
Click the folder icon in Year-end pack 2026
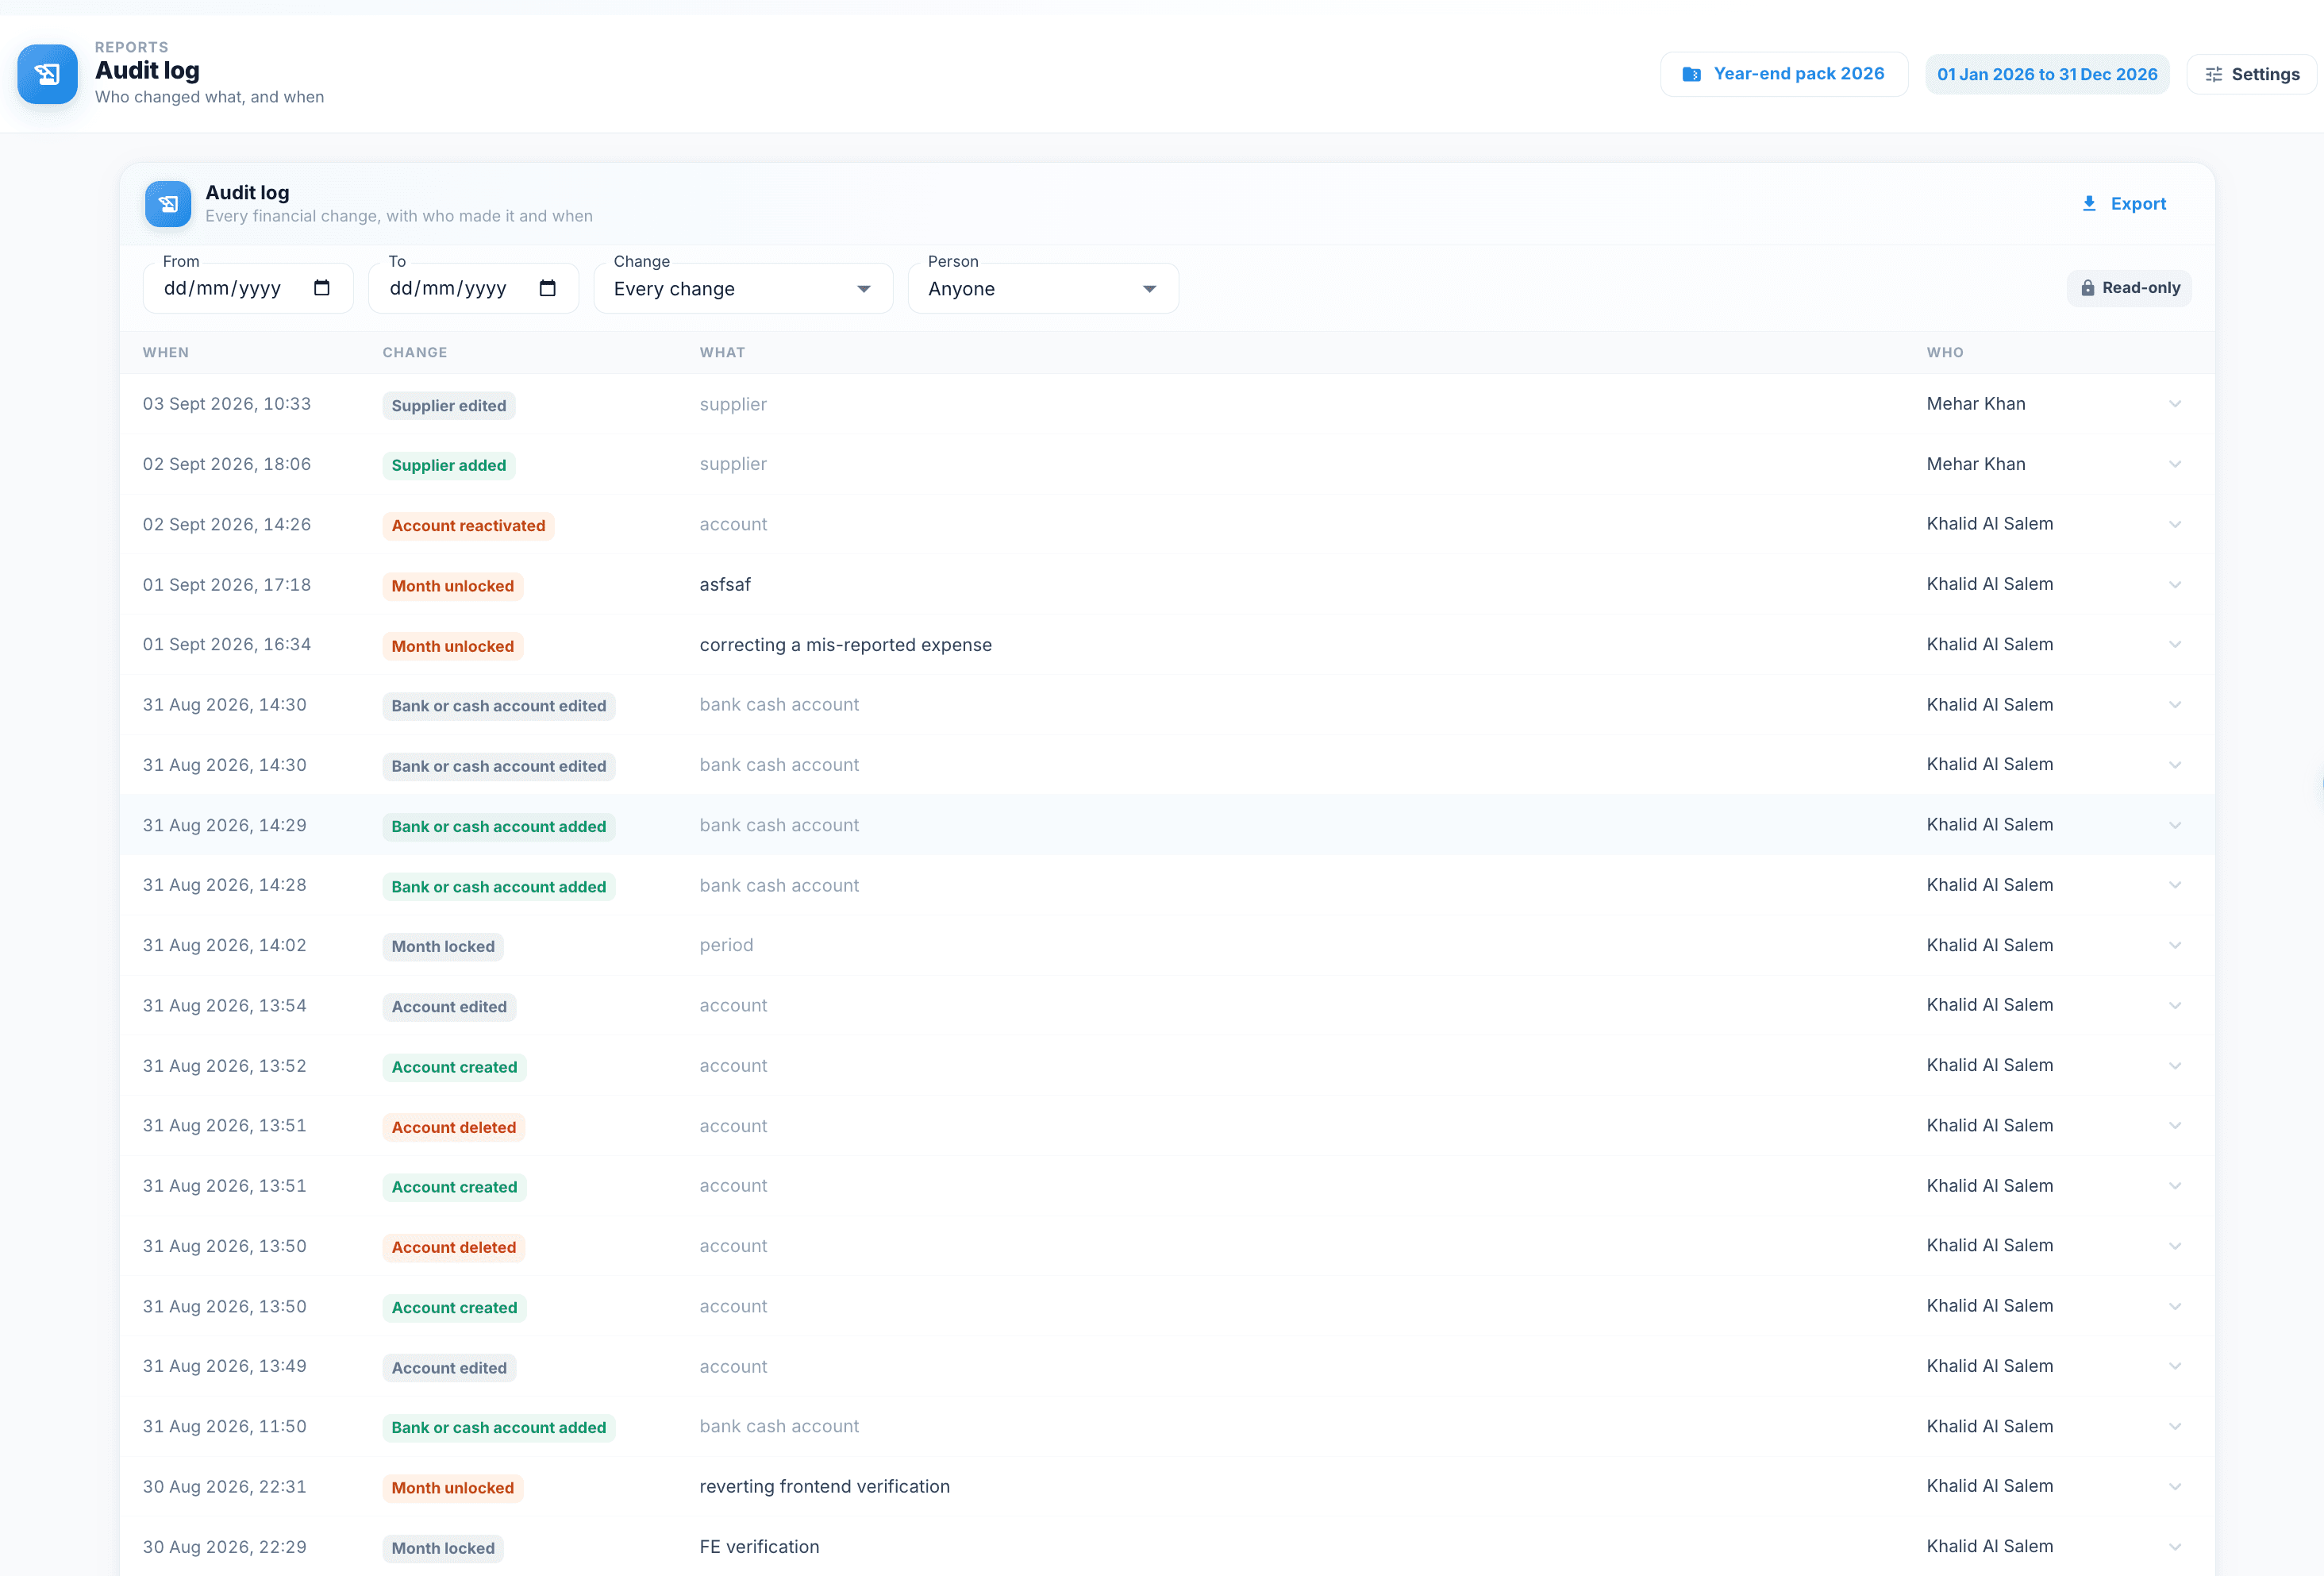point(1692,74)
